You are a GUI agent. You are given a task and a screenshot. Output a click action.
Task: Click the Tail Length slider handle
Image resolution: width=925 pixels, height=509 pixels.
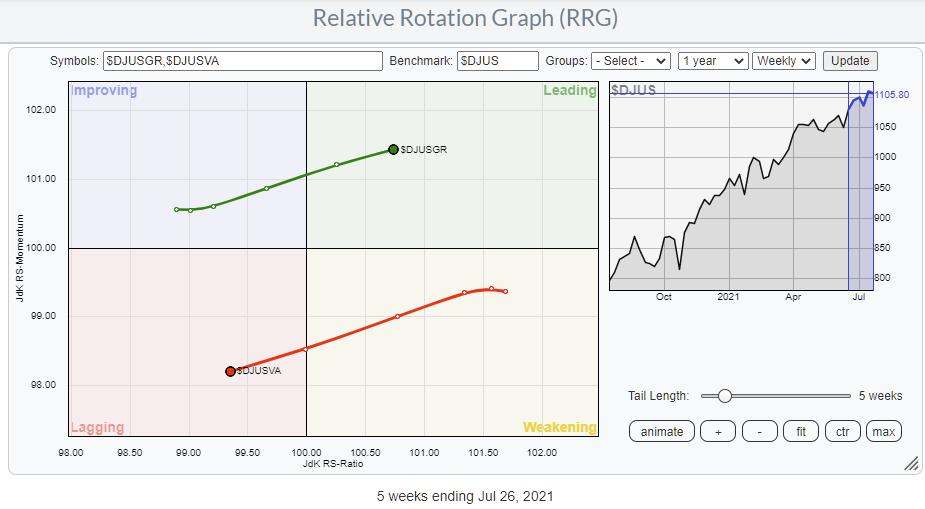click(725, 396)
